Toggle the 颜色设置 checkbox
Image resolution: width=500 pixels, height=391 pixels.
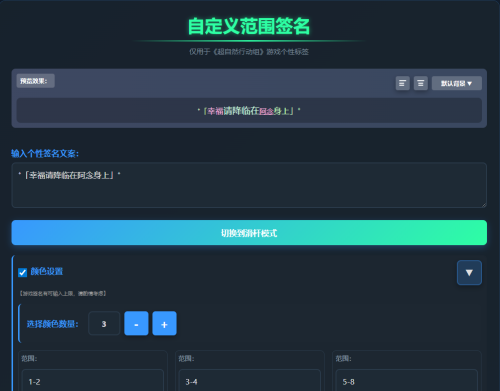(22, 272)
